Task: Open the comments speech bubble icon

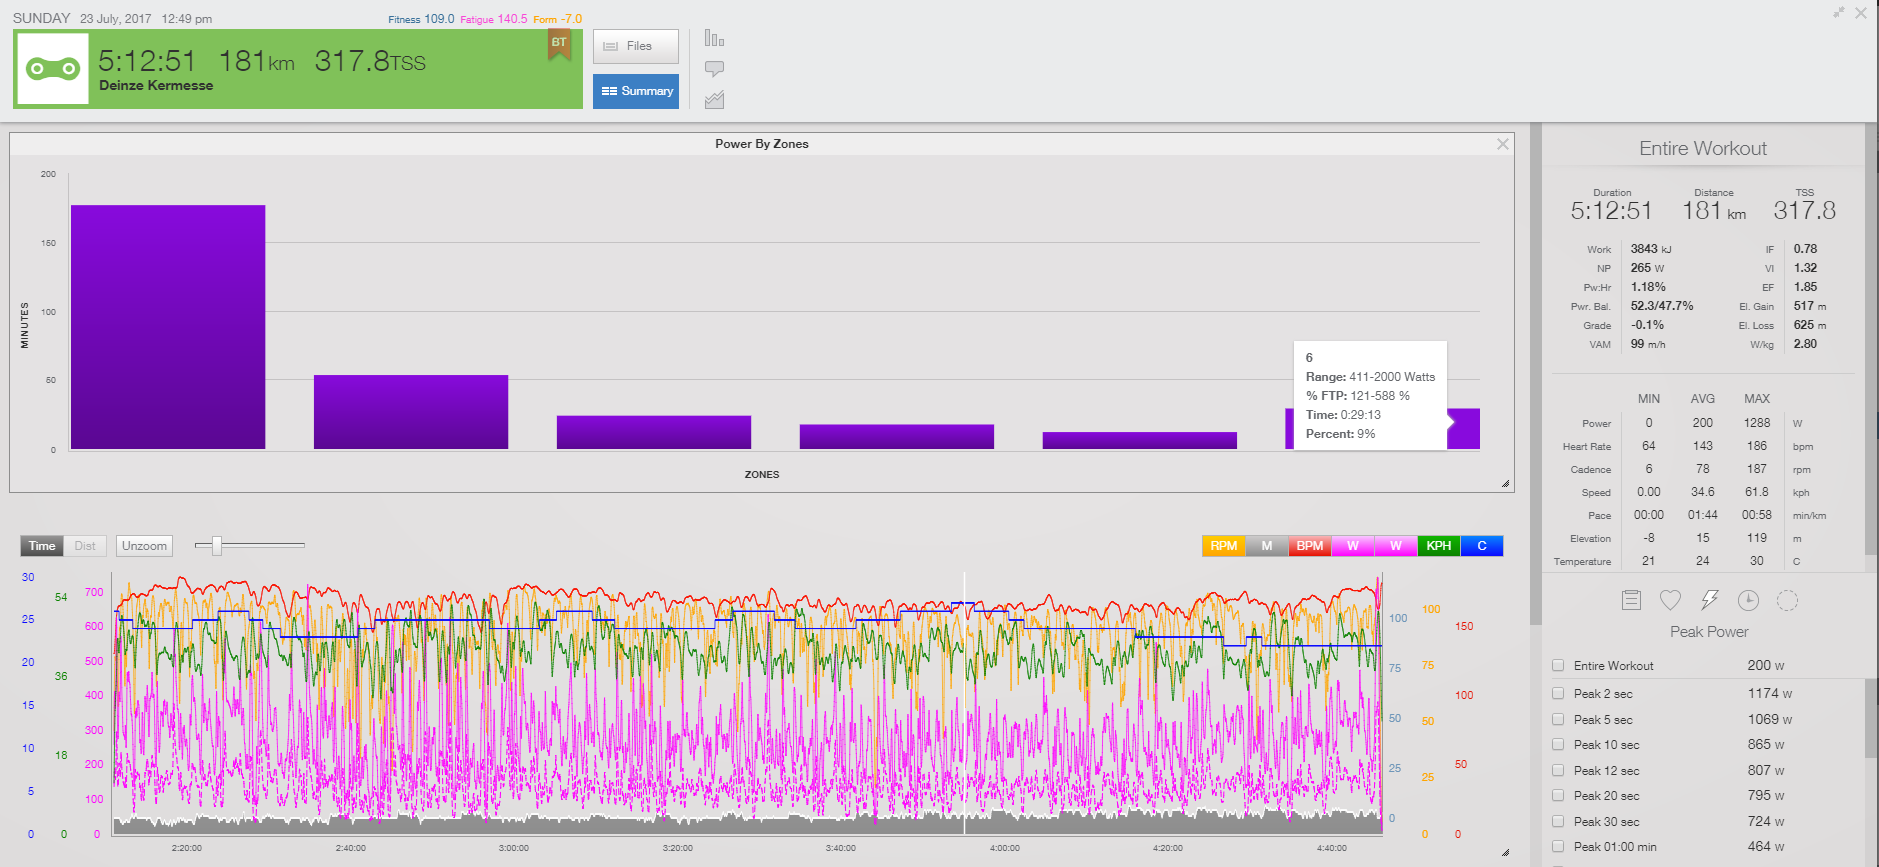Action: click(714, 69)
